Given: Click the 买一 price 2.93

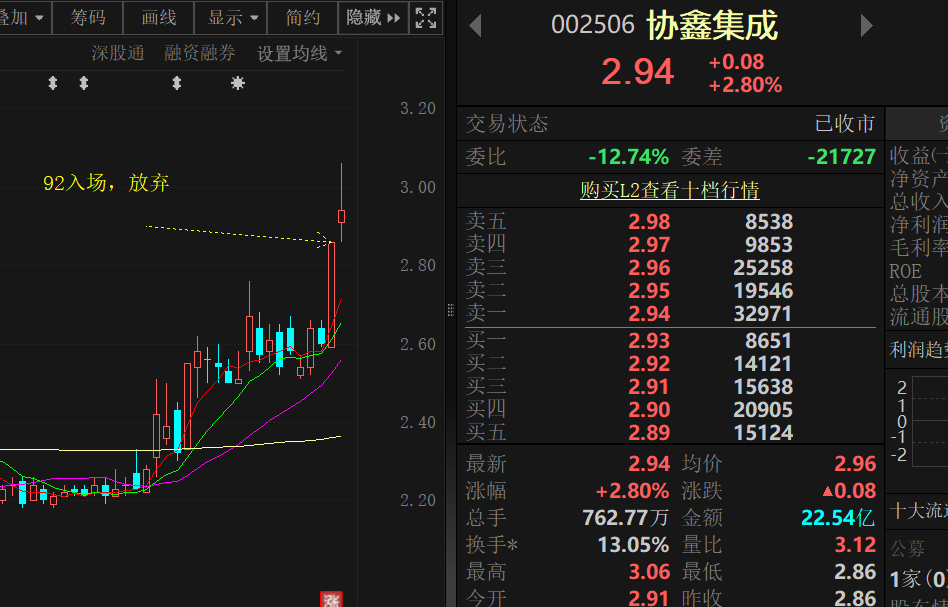Looking at the screenshot, I should (x=649, y=341).
